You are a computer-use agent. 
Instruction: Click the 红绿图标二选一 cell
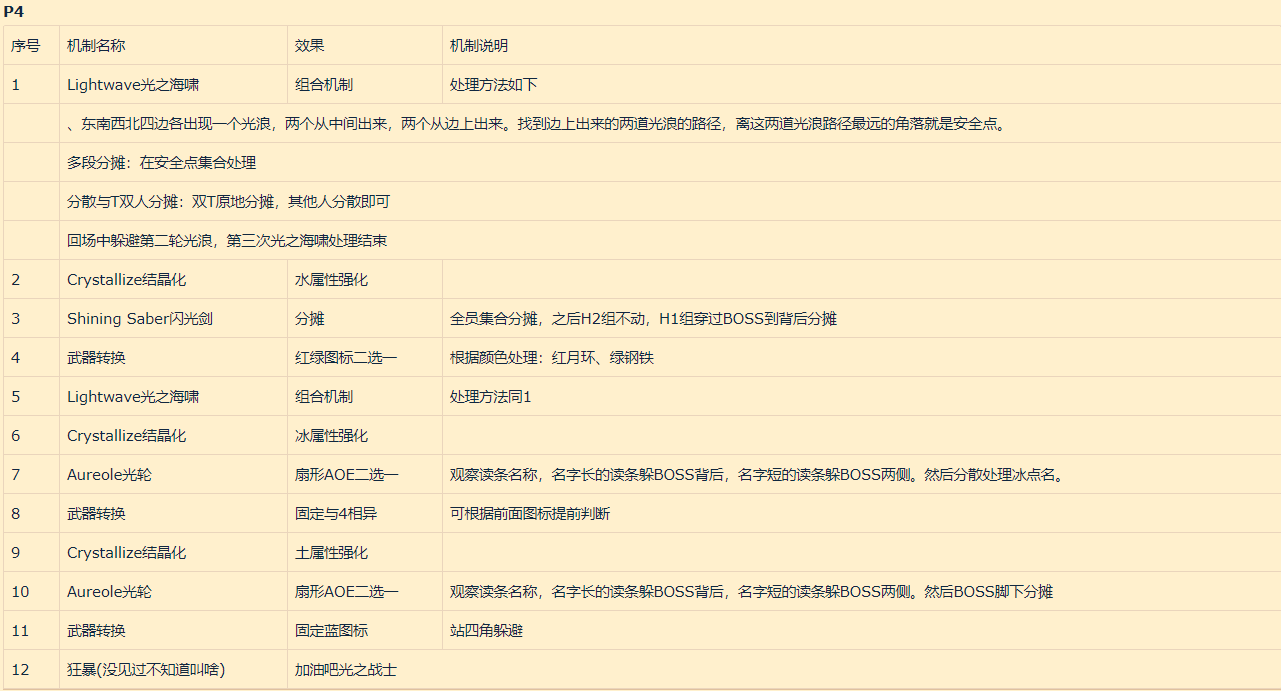(346, 358)
